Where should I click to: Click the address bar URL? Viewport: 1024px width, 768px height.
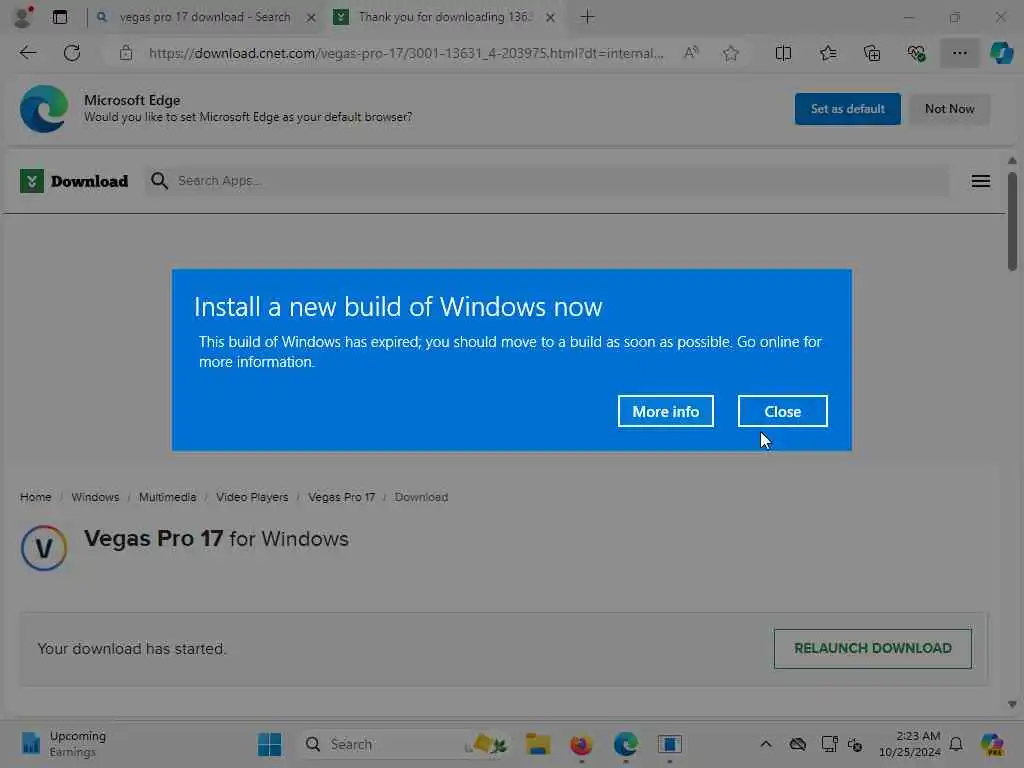click(x=406, y=53)
